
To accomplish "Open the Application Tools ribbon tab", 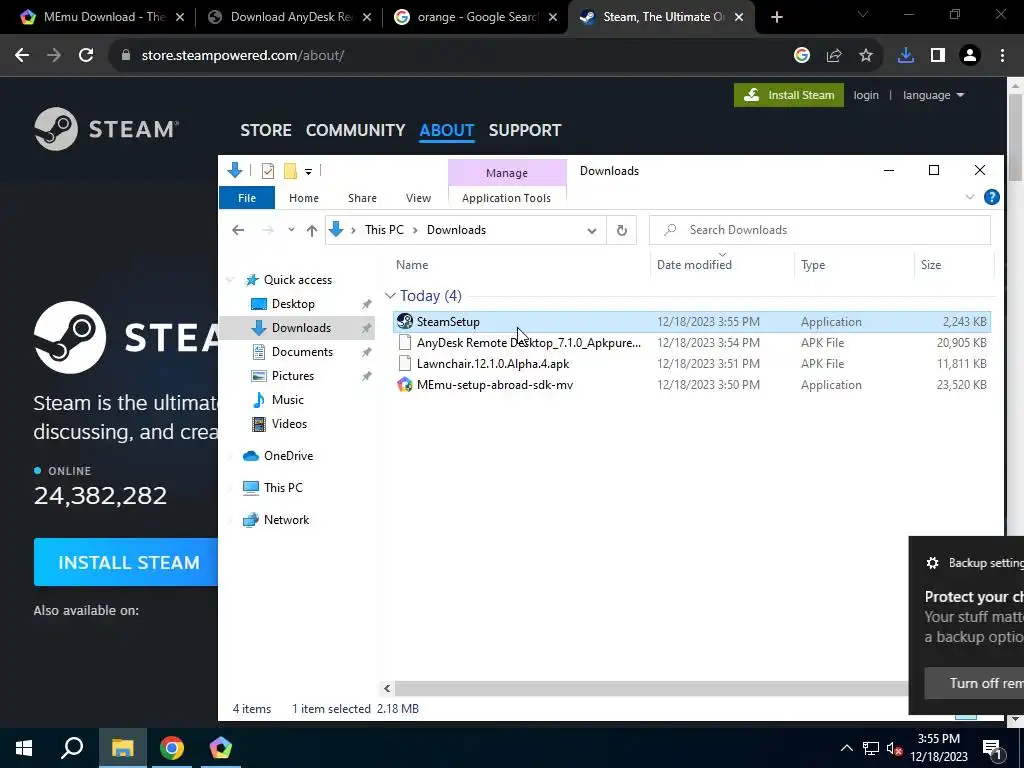I will 506,198.
